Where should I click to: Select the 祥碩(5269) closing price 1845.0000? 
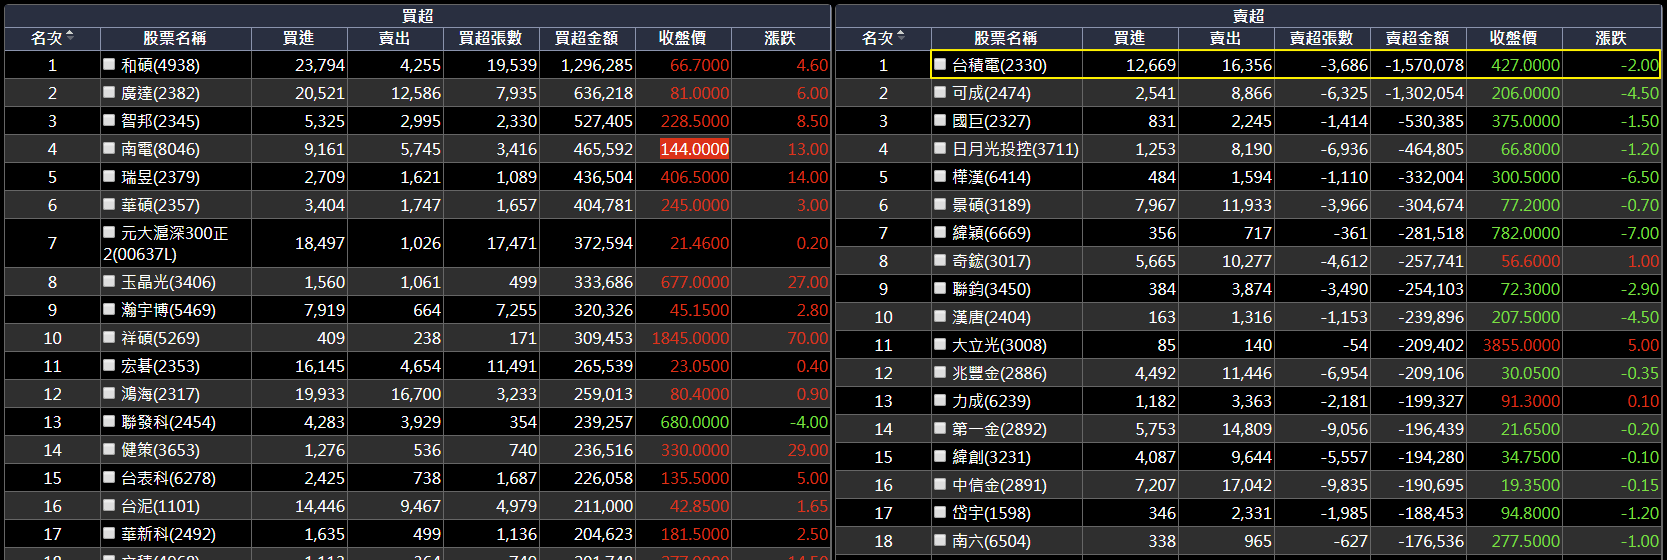click(690, 338)
